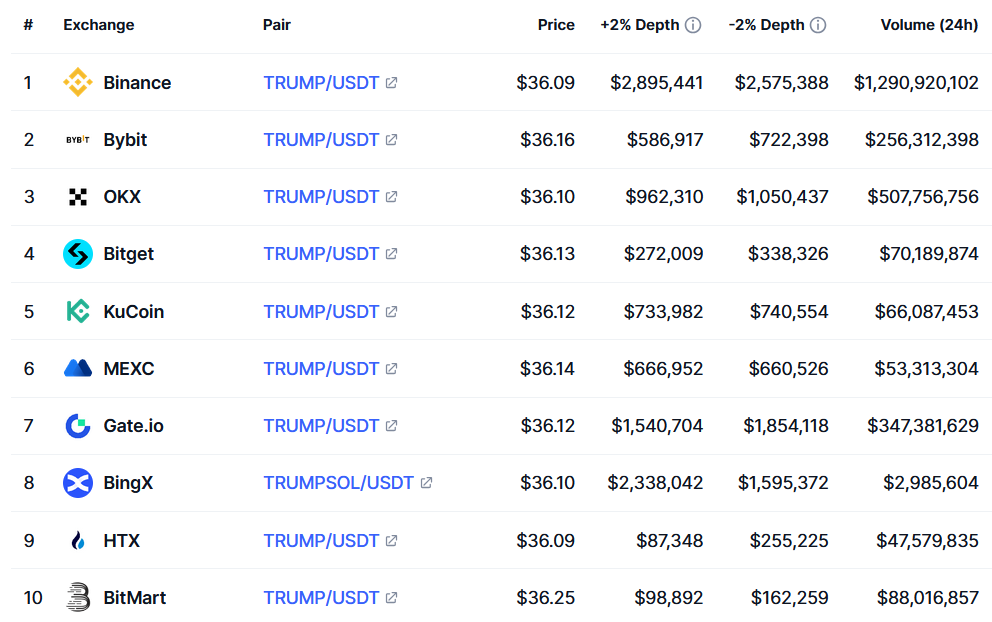
Task: Click the +2% Depth info icon
Action: 693,25
